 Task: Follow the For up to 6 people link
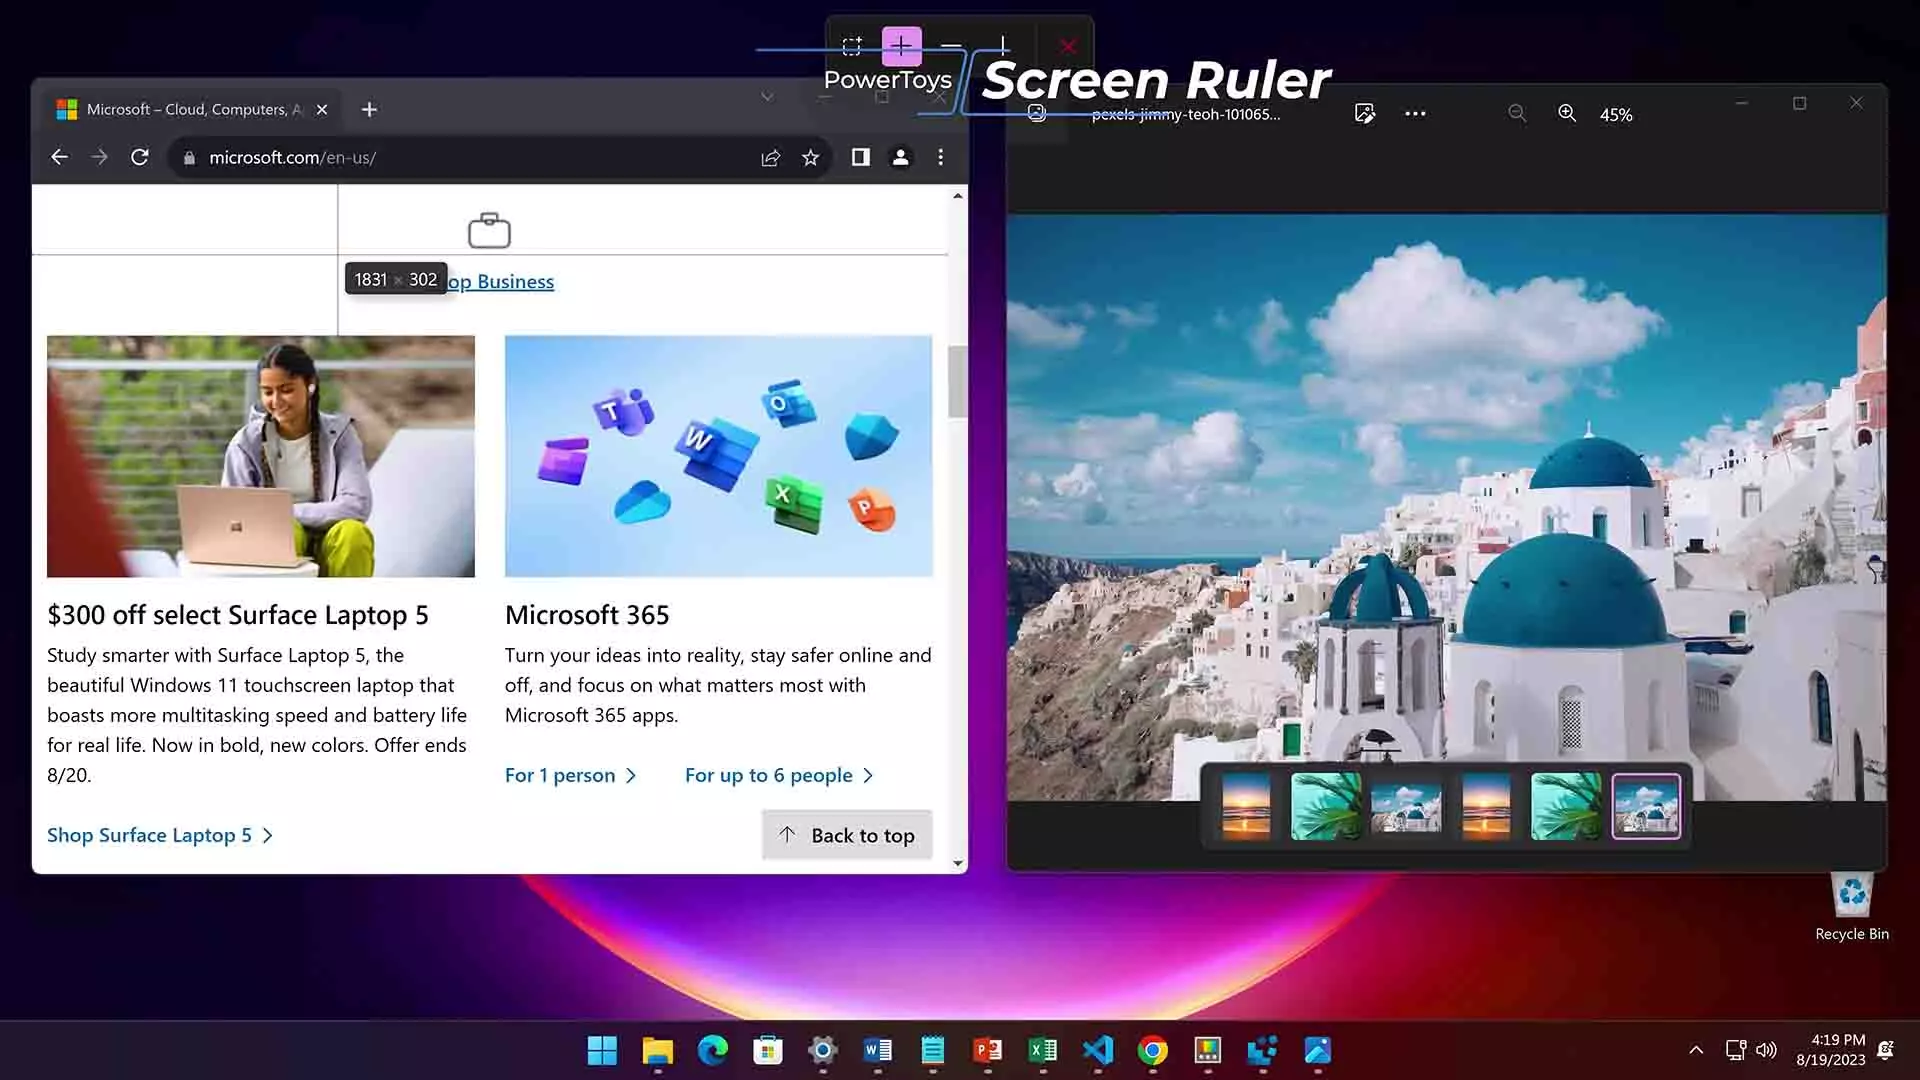(779, 775)
